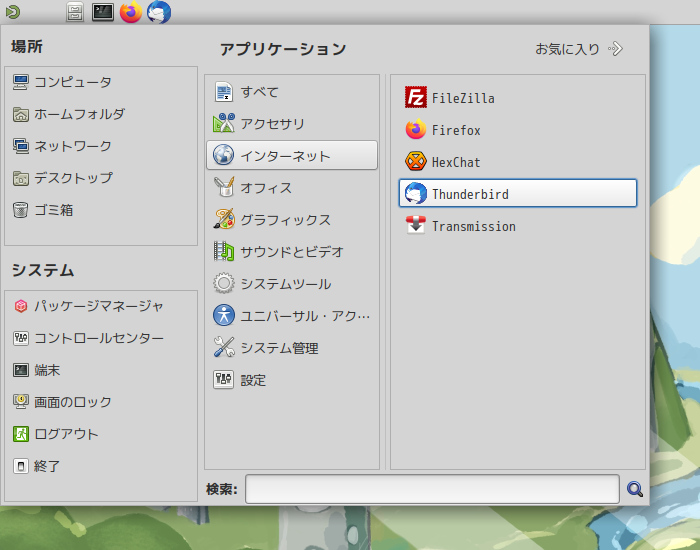This screenshot has width=700, height=550.
Task: Open コンピュータ in places
Action: click(101, 82)
